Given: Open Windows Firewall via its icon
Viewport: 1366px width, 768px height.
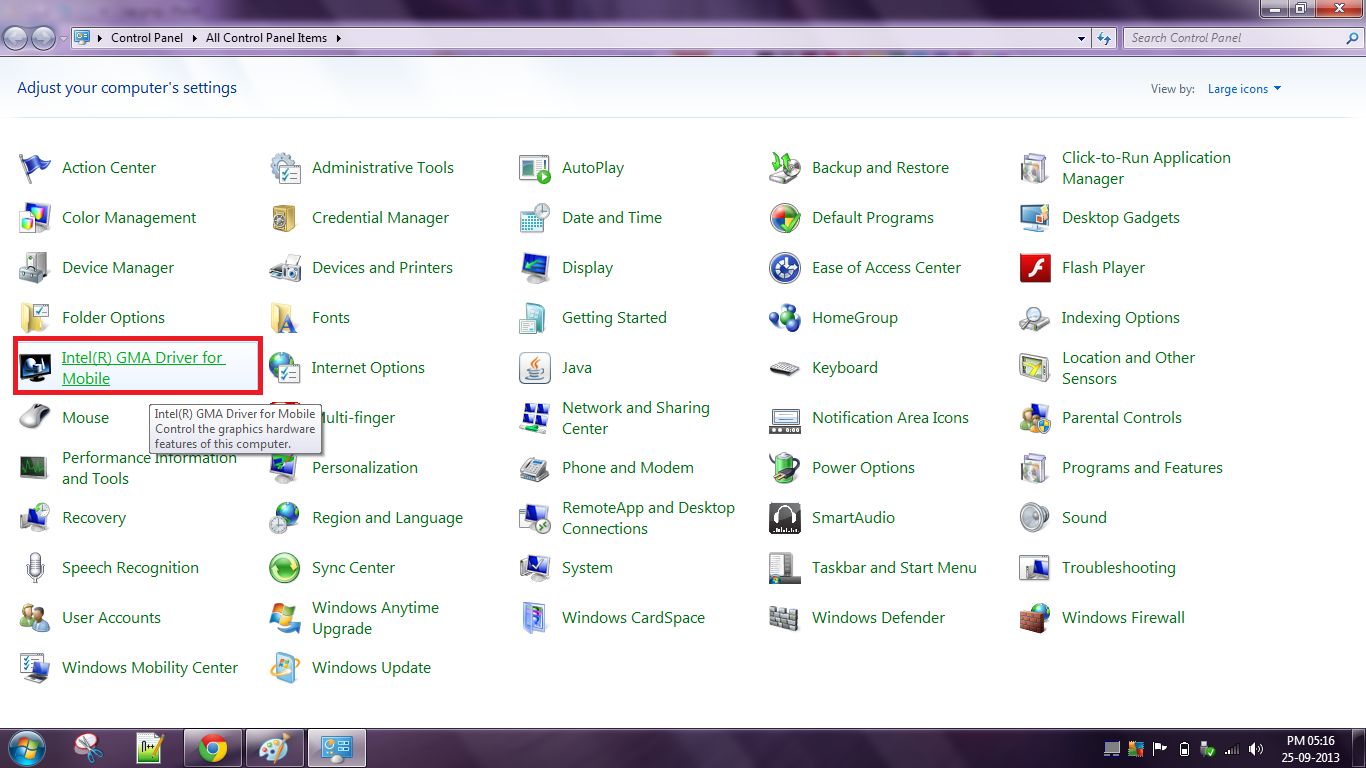Looking at the screenshot, I should pyautogui.click(x=1035, y=618).
